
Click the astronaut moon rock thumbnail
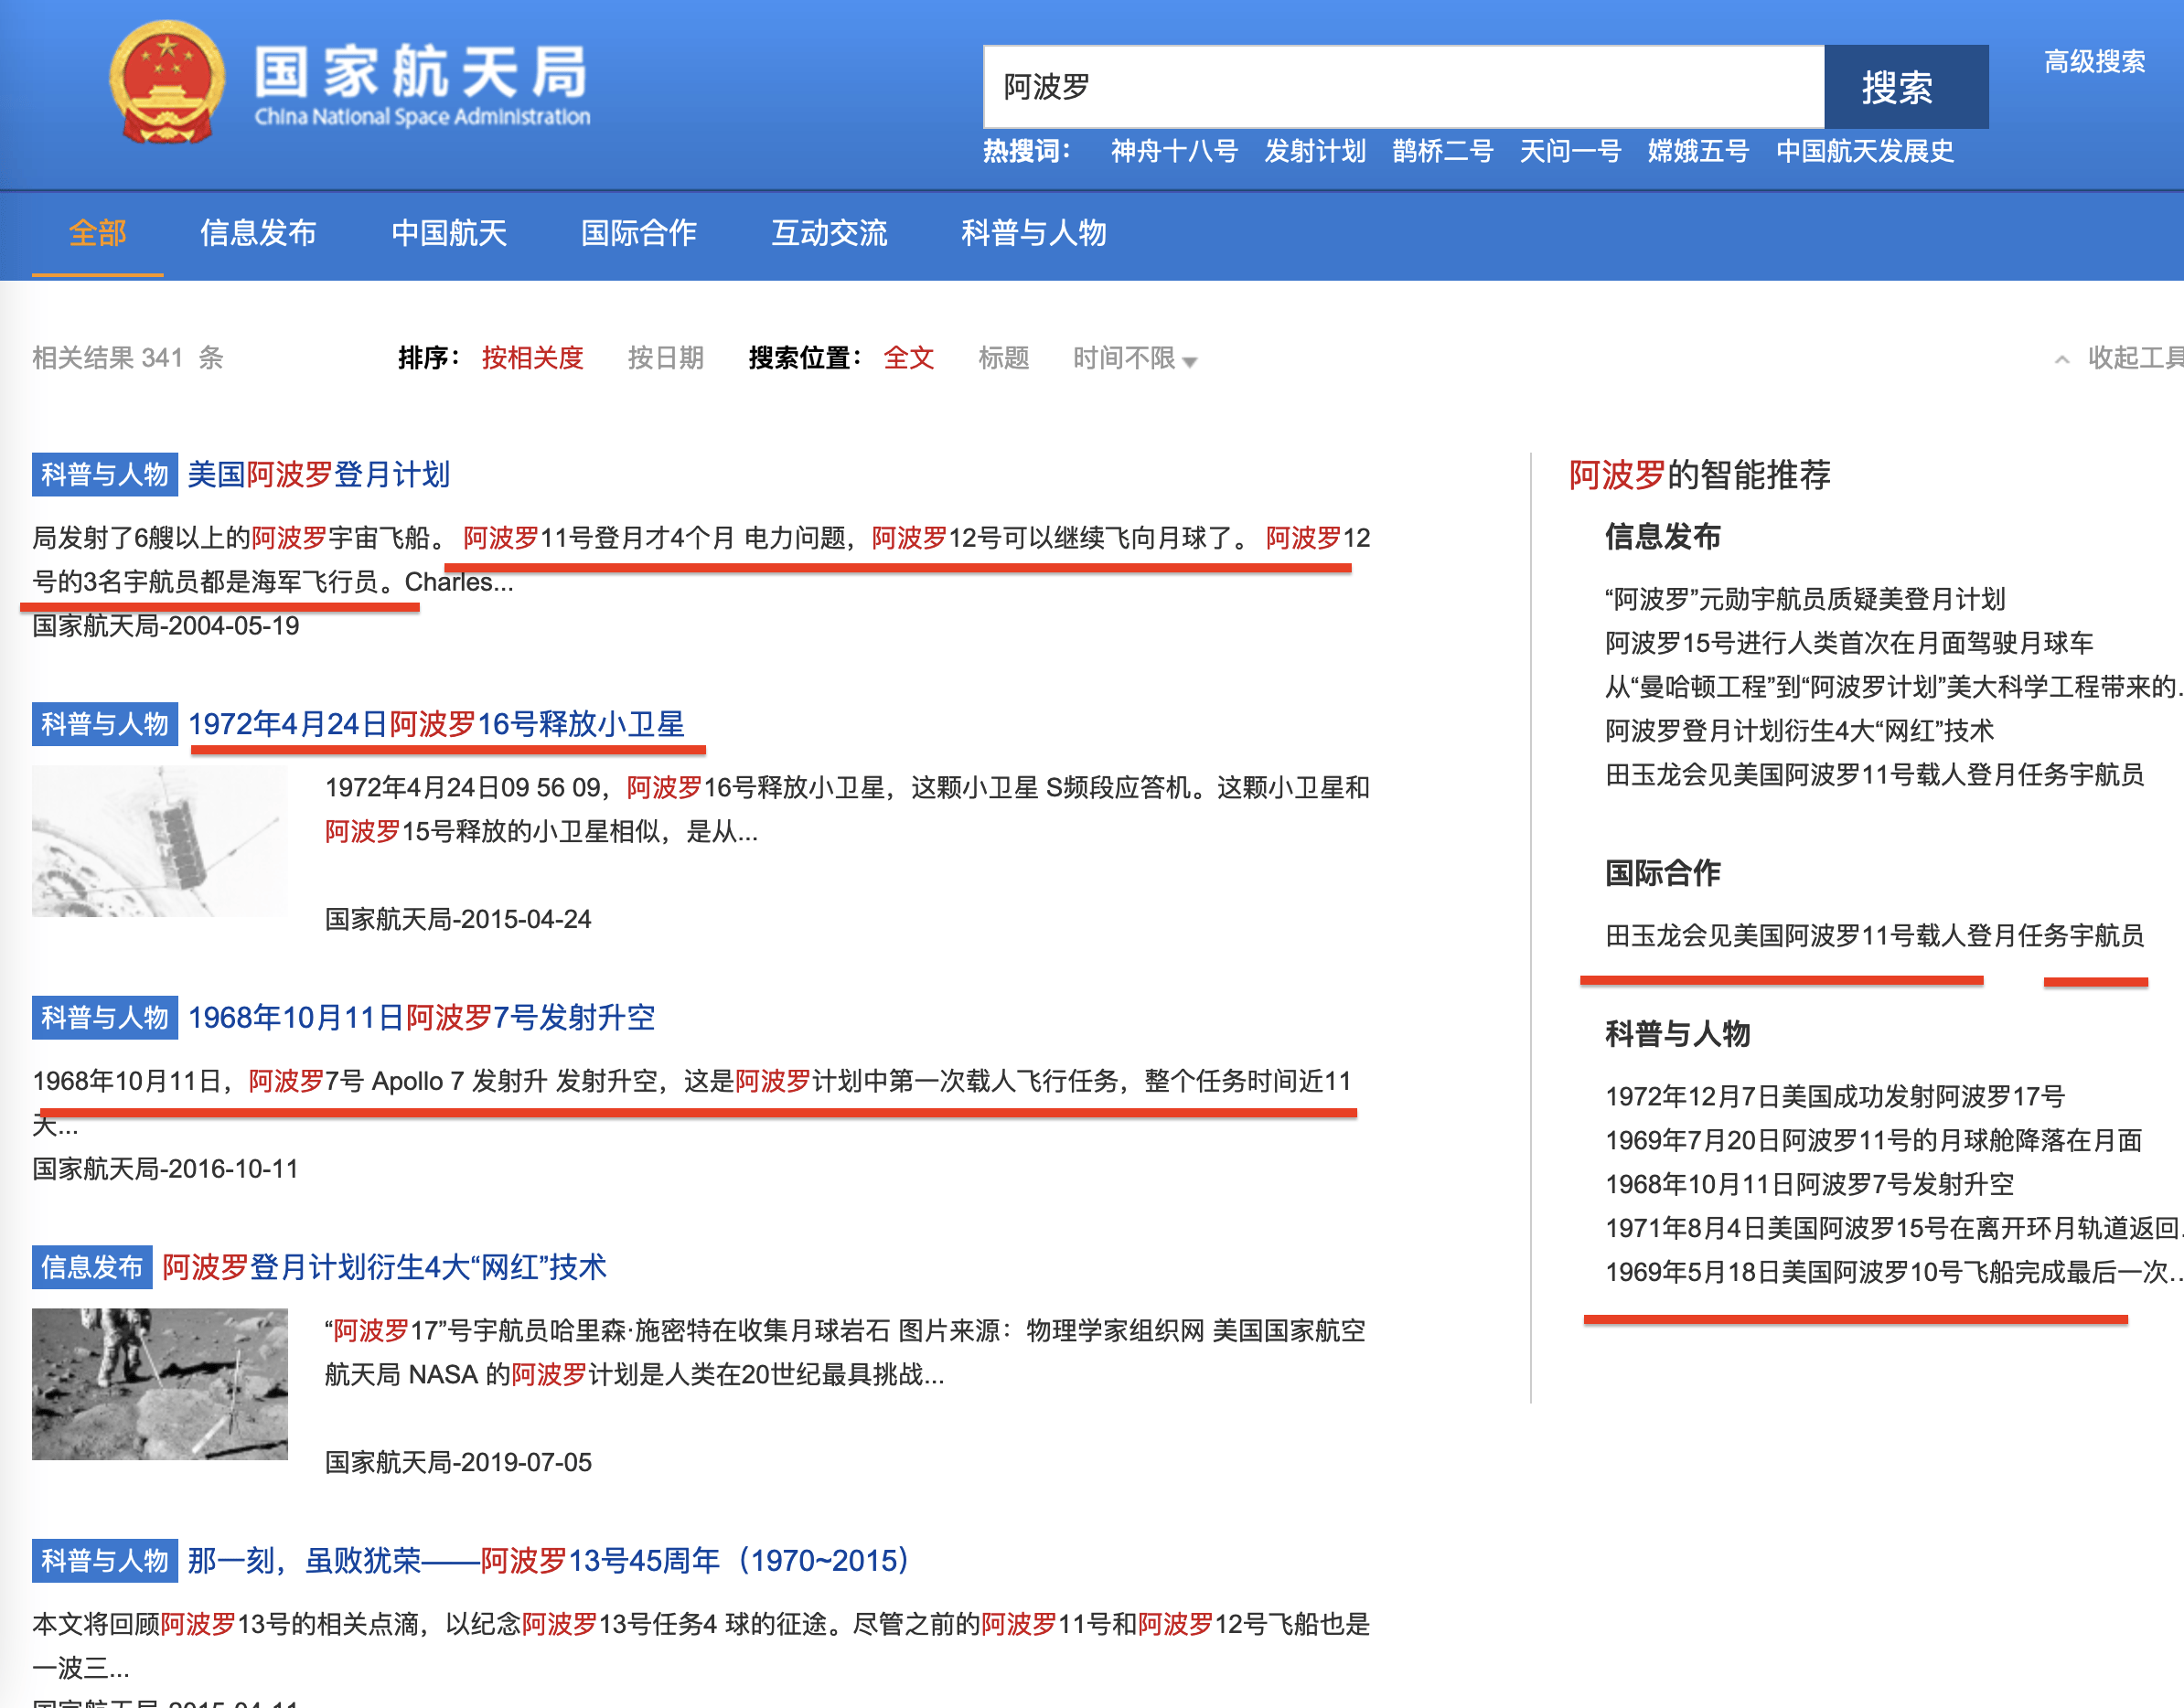point(160,1385)
